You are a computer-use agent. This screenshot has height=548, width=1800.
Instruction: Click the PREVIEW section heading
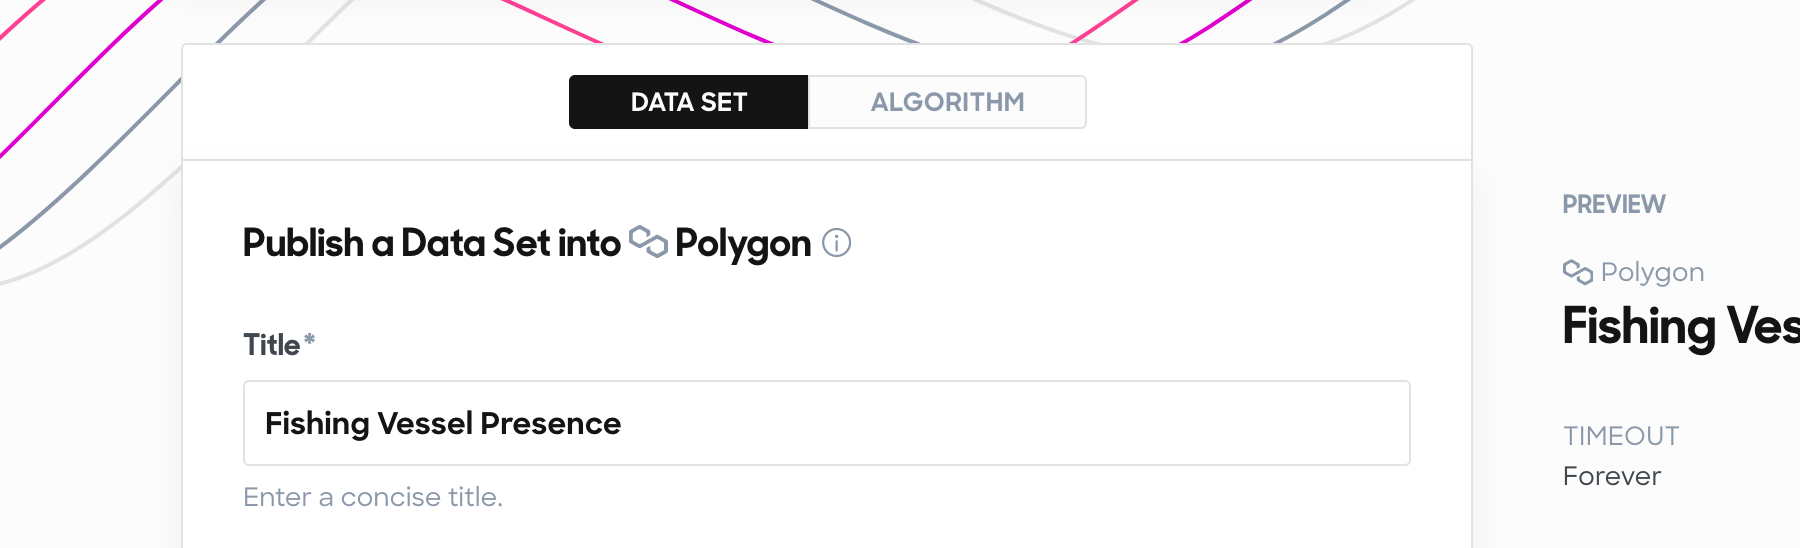1614,204
